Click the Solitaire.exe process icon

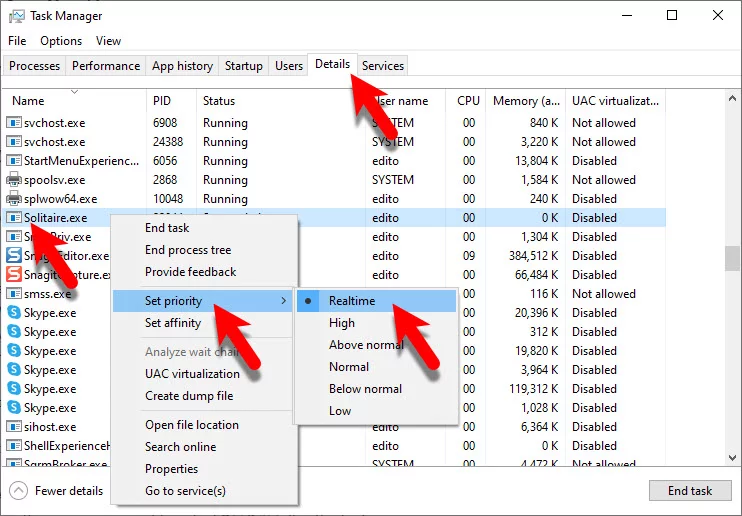14,218
